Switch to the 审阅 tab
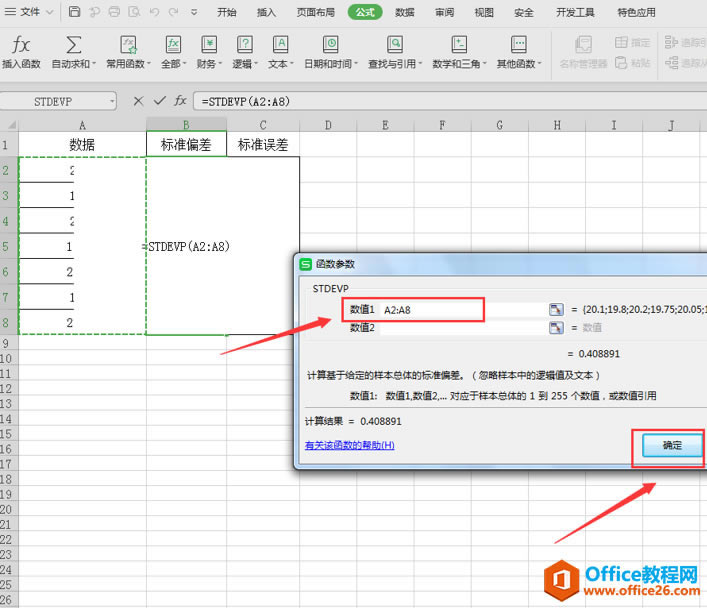The height and width of the screenshot is (608, 707). click(444, 12)
